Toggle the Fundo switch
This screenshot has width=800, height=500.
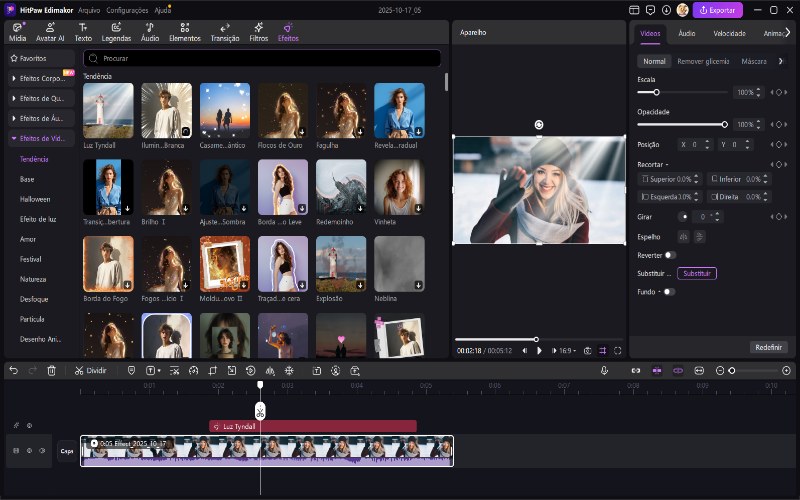point(669,292)
